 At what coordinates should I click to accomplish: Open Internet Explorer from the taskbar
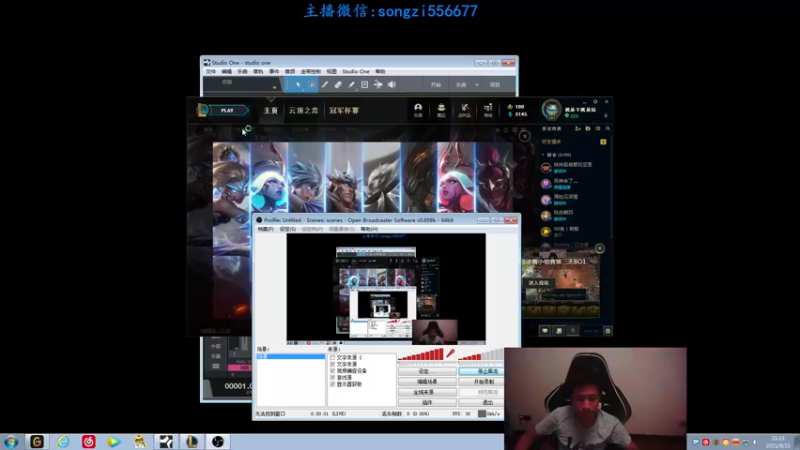63,441
